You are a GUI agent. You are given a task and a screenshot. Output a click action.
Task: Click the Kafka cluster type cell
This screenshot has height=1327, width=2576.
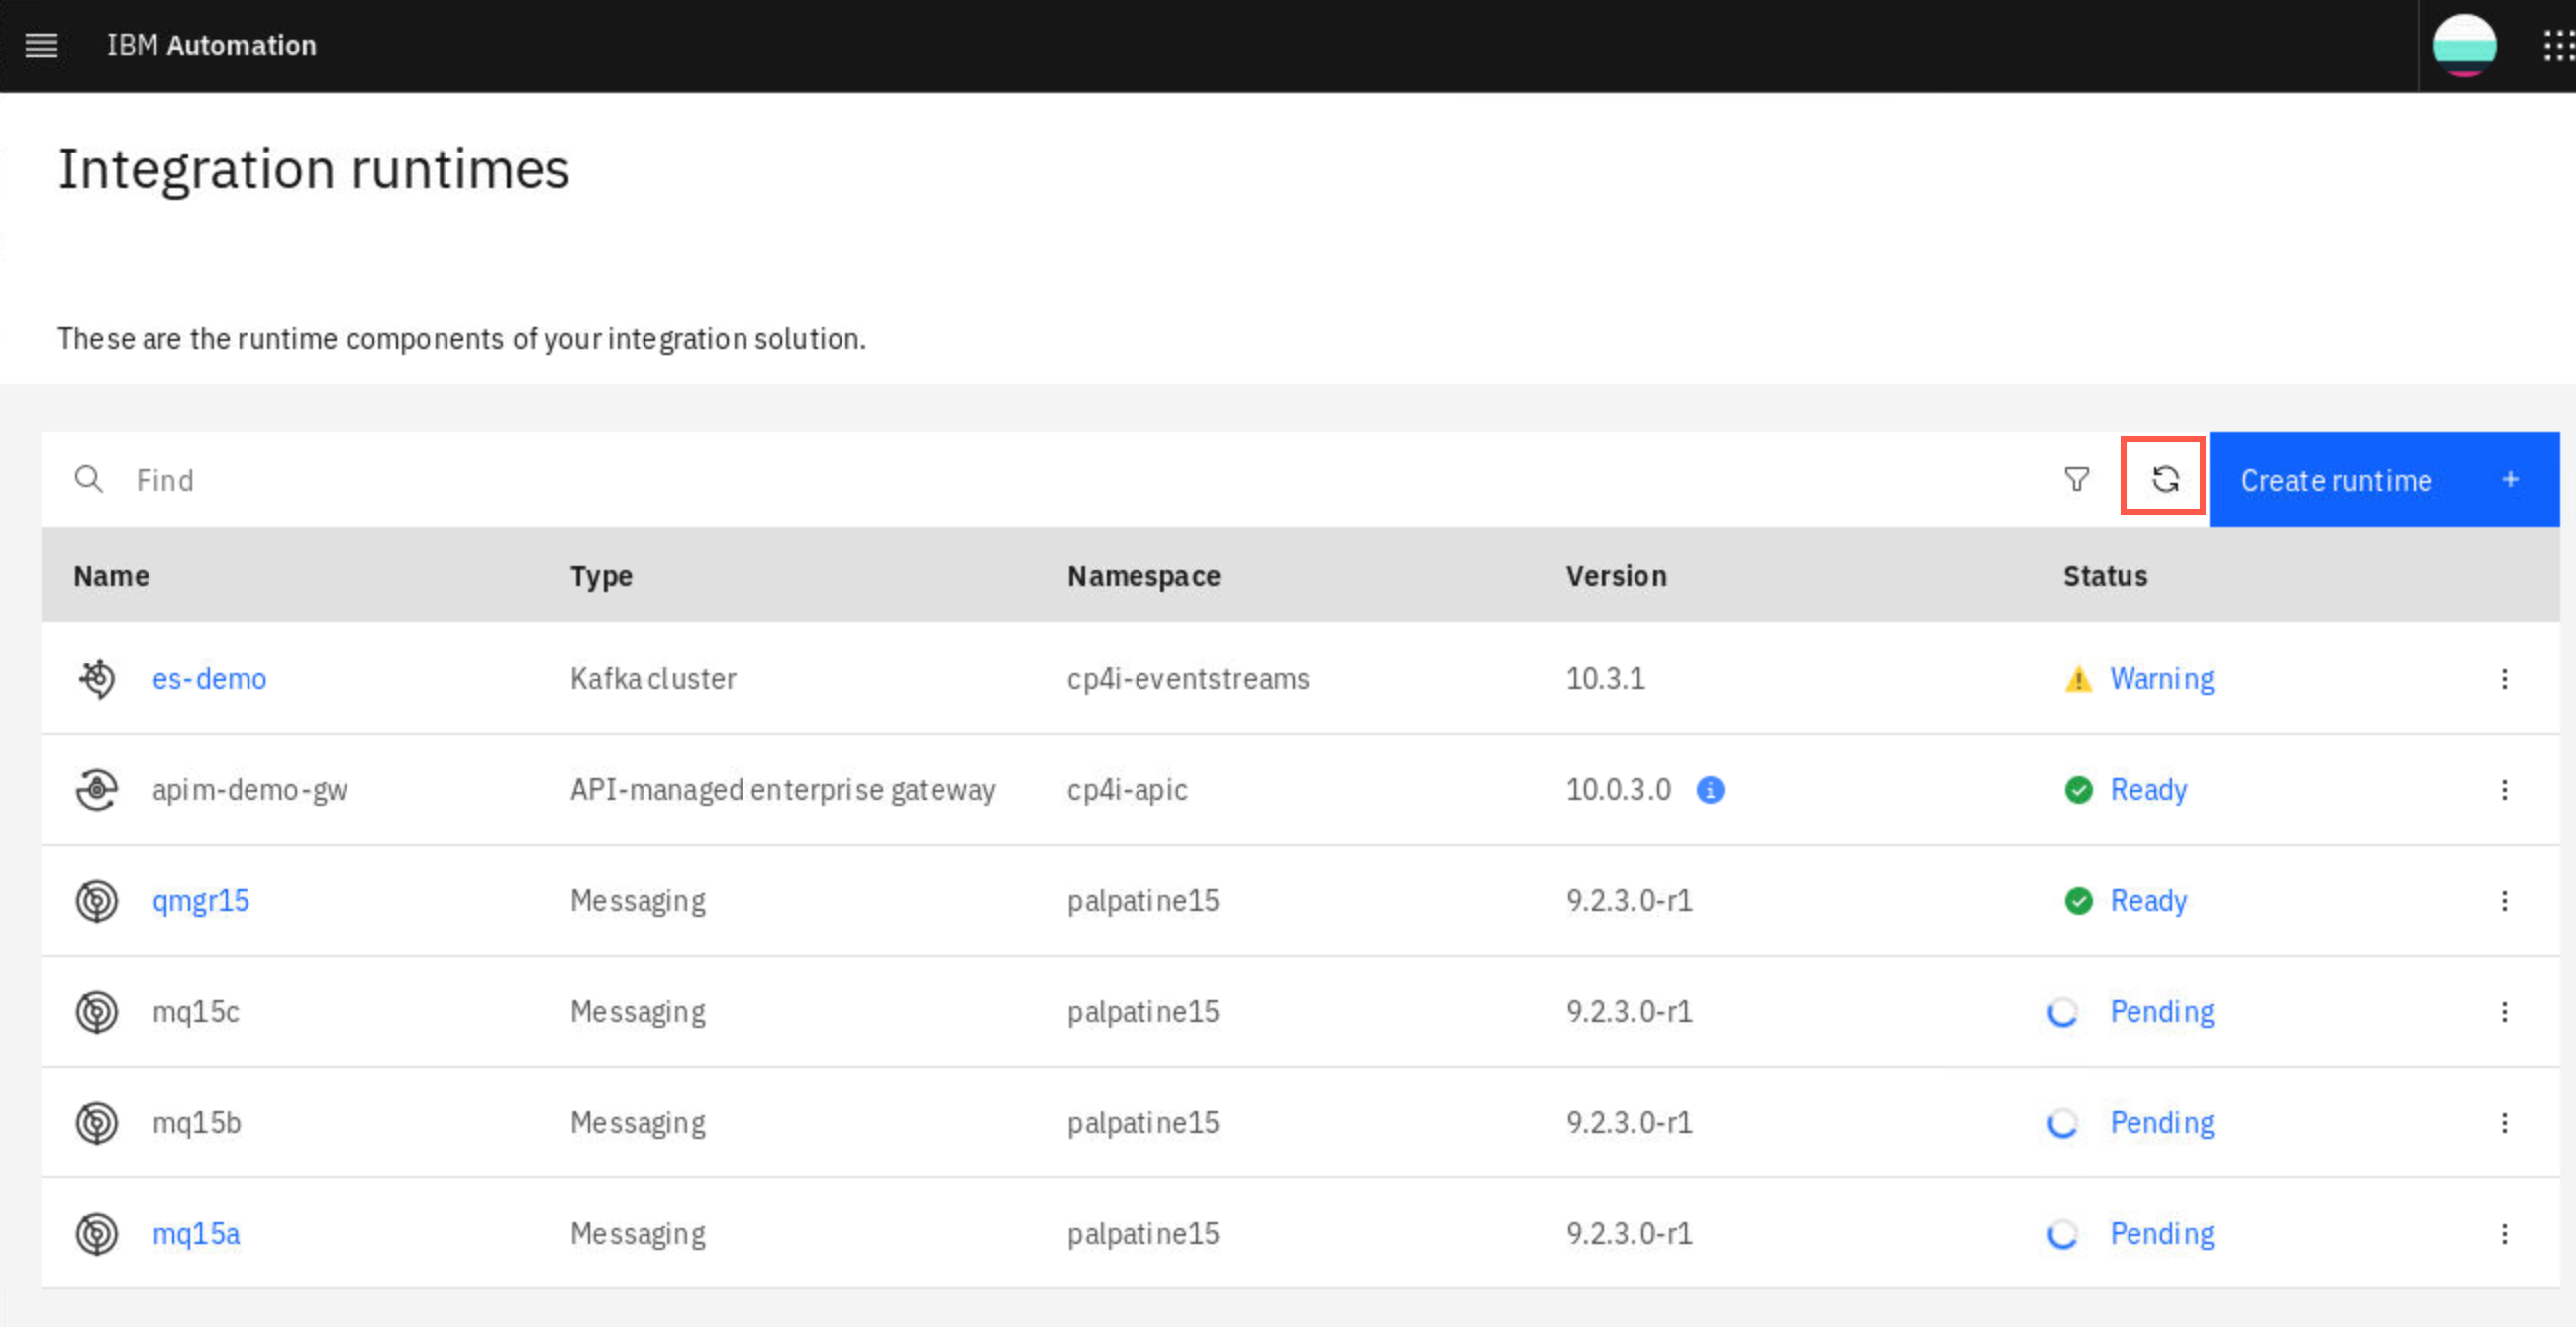(x=653, y=679)
